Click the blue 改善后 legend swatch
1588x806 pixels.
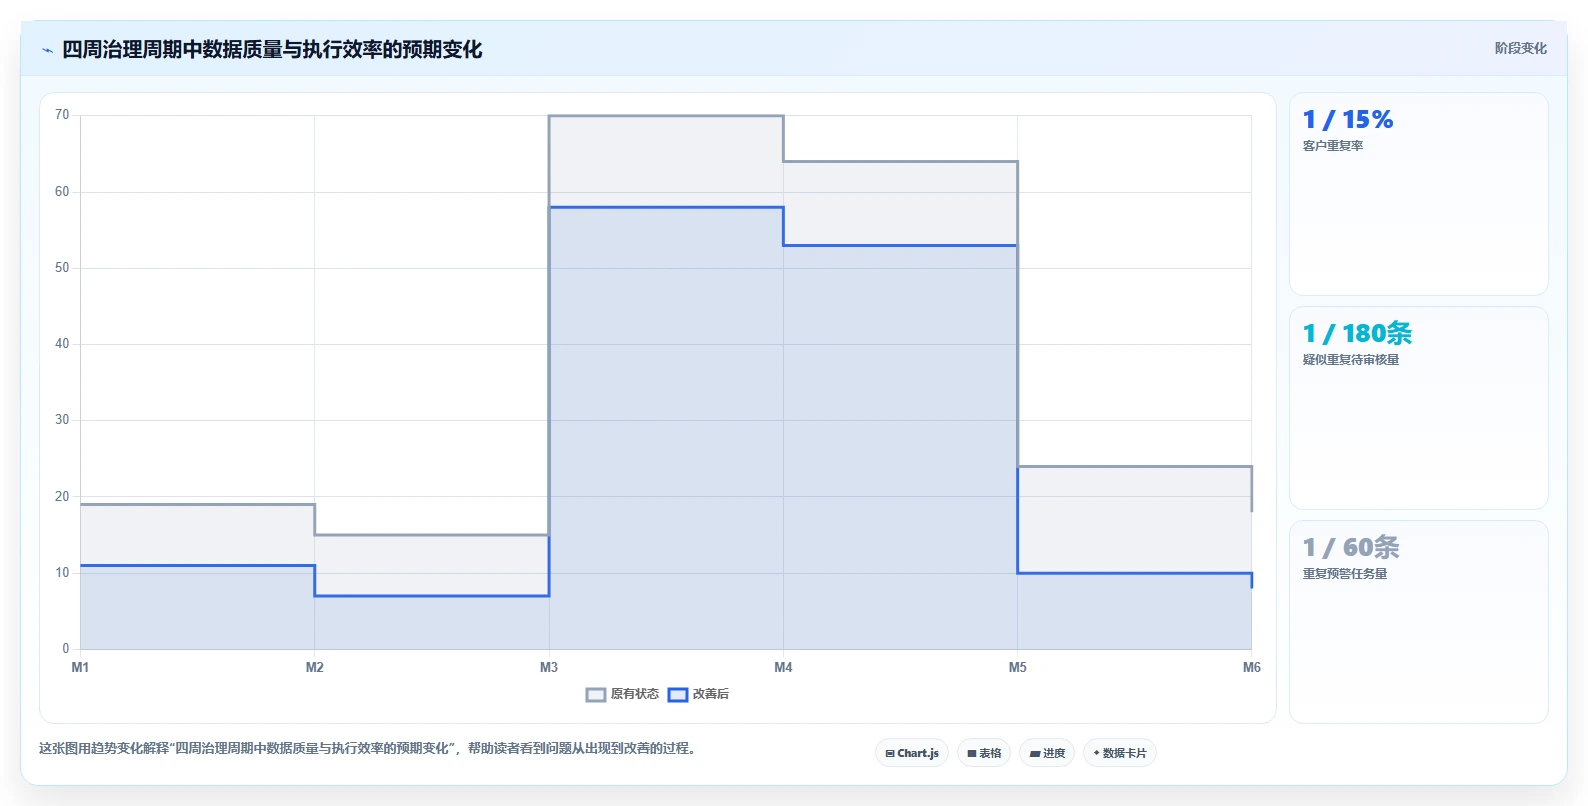(x=678, y=694)
